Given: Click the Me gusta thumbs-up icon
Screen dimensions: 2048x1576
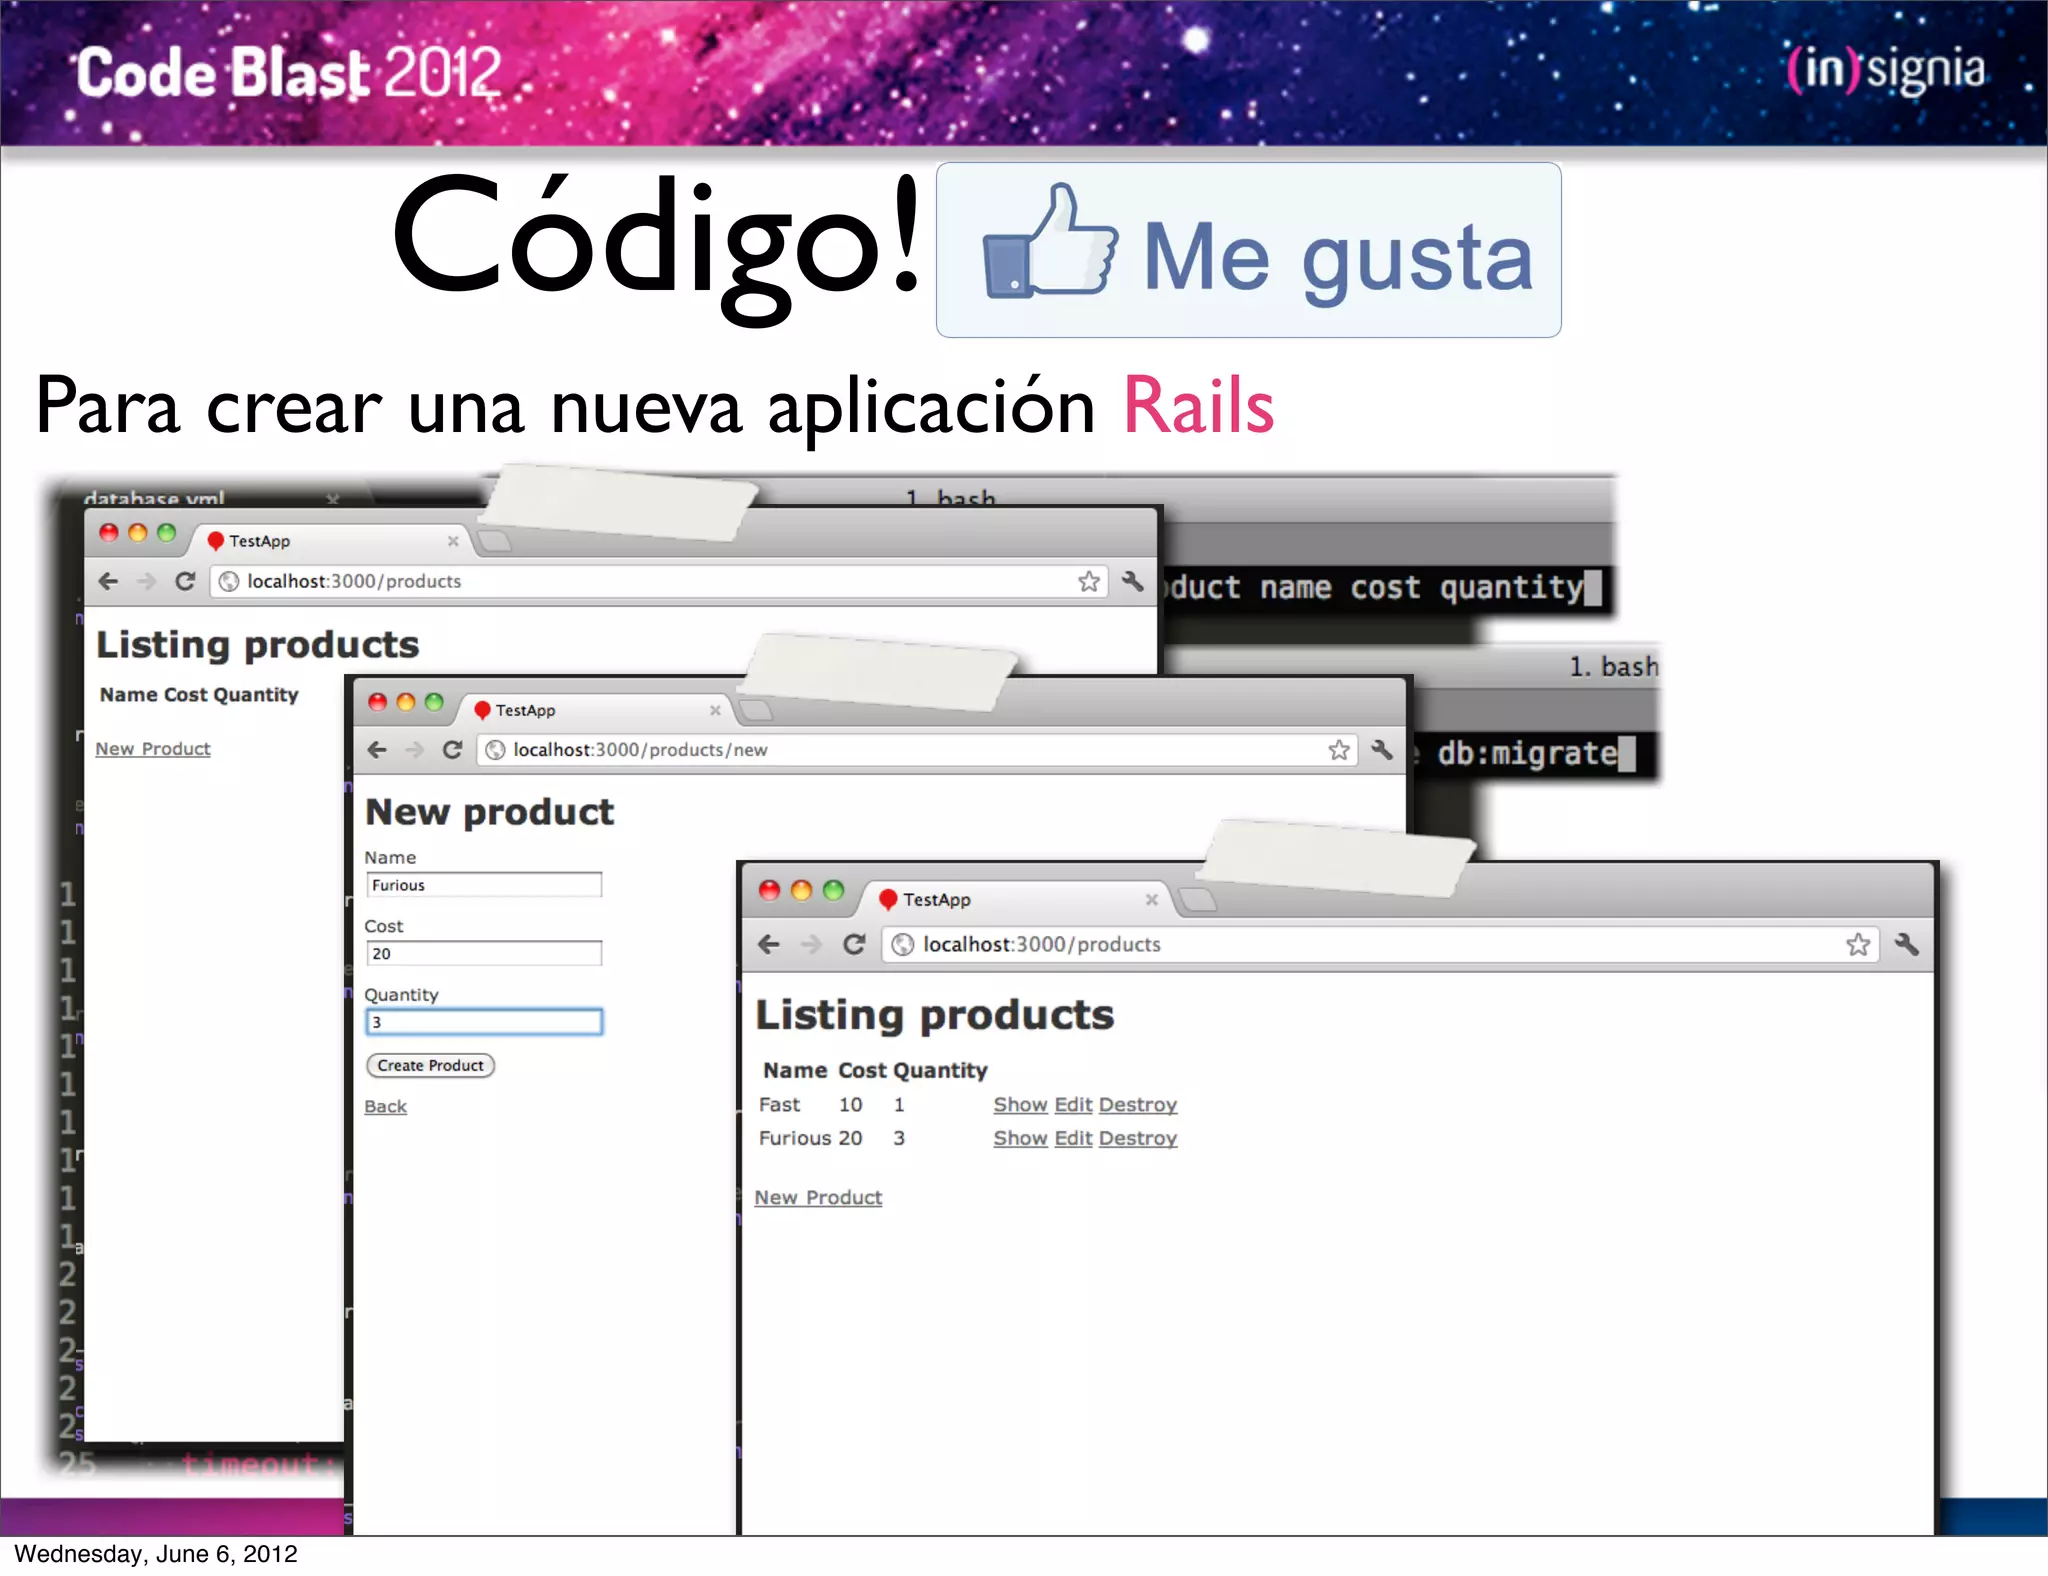Looking at the screenshot, I should pyautogui.click(x=1048, y=241).
